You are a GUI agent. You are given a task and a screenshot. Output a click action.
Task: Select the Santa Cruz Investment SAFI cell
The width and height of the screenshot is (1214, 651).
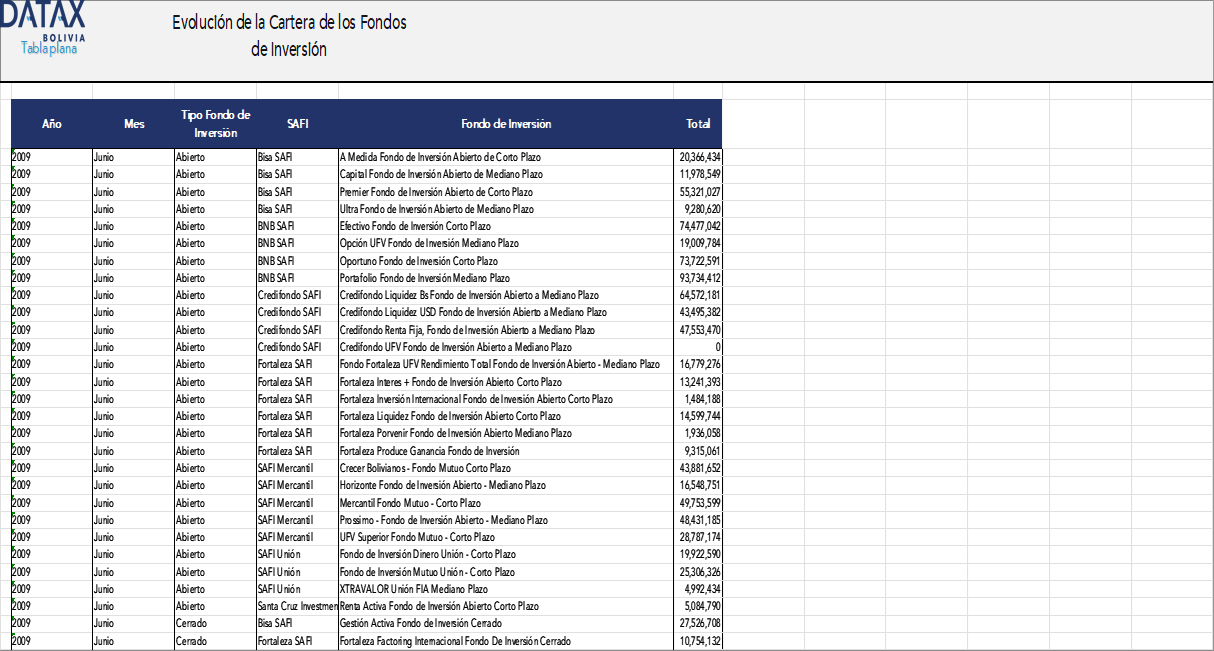coord(297,606)
